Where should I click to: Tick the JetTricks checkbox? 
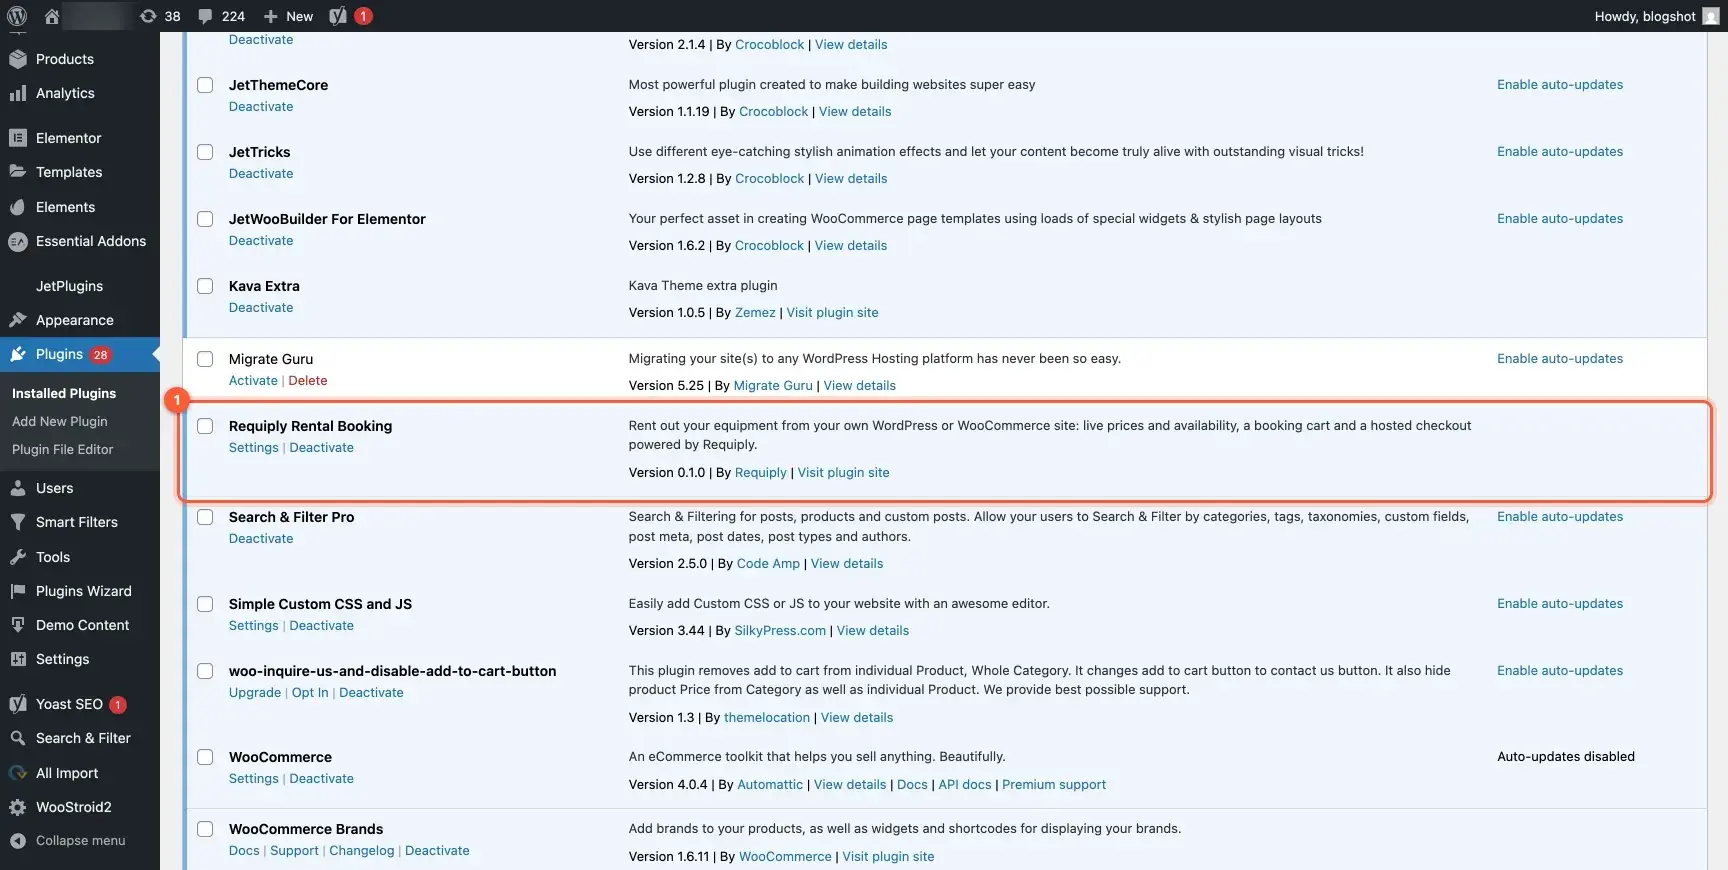pos(205,152)
